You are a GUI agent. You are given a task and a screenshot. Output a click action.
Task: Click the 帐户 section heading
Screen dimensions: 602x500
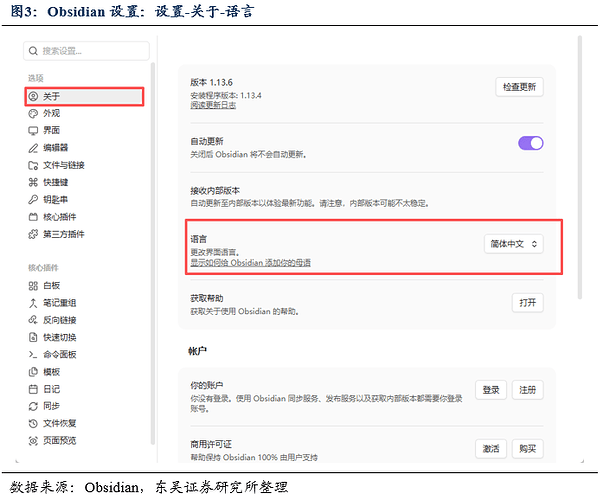pos(198,351)
